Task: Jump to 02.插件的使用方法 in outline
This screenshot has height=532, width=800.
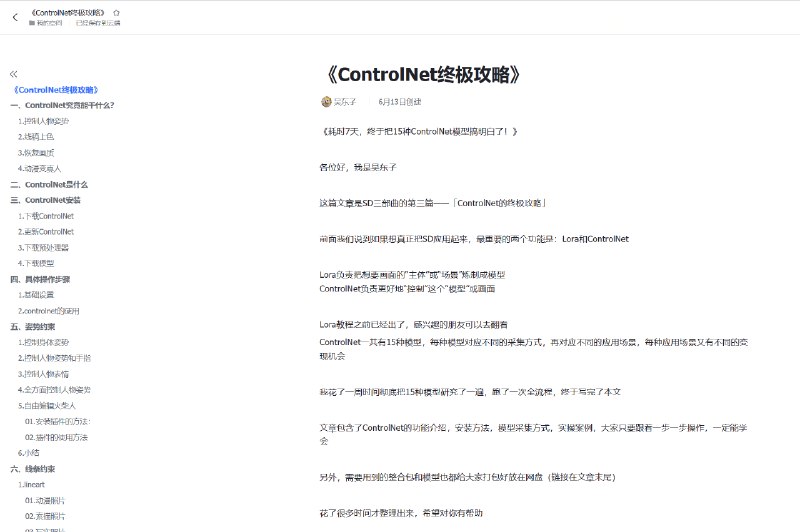Action: click(x=56, y=437)
